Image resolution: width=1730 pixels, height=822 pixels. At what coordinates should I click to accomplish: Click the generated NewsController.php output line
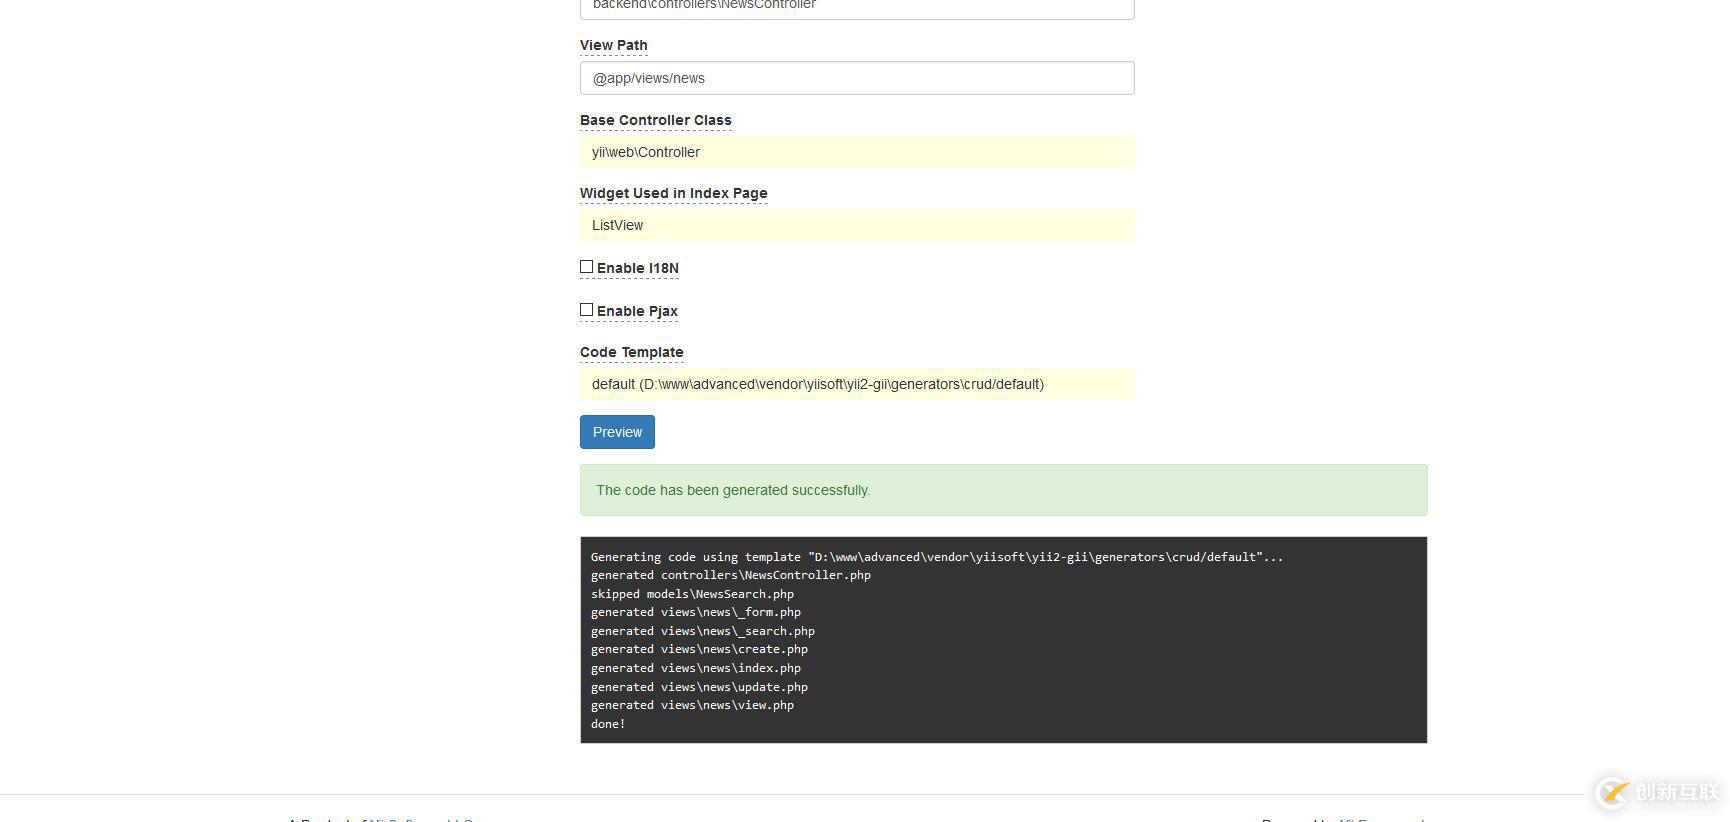pyautogui.click(x=730, y=575)
